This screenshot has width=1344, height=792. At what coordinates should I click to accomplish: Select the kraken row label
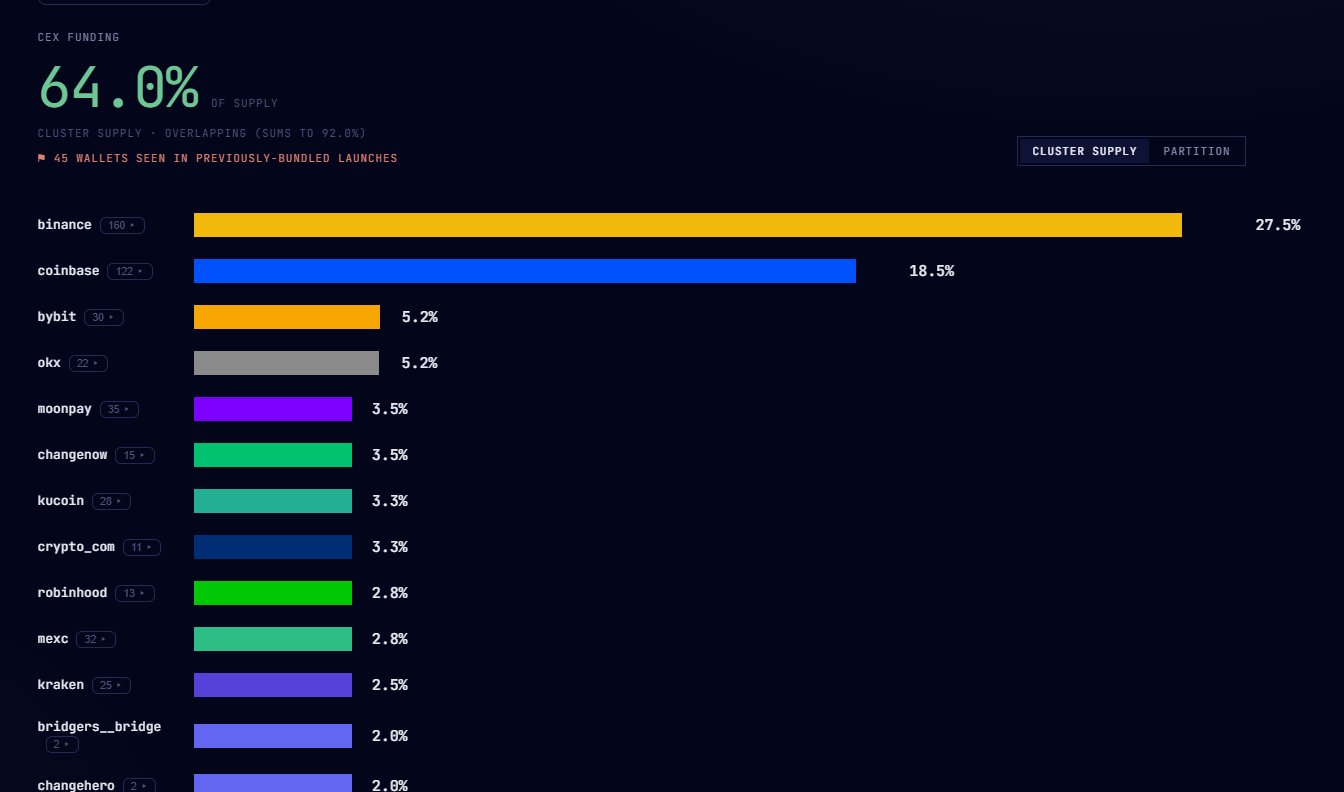click(61, 685)
